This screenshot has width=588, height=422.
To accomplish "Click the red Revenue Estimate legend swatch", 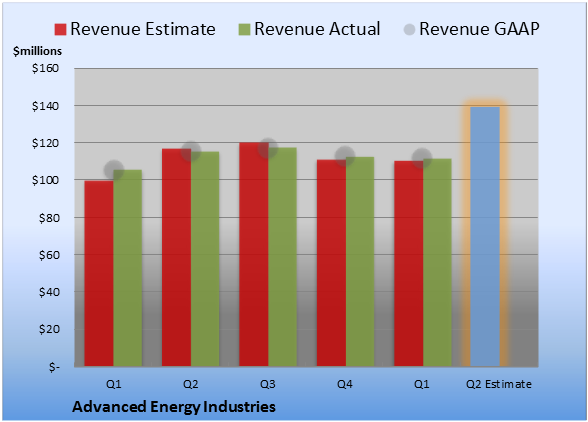I will pyautogui.click(x=60, y=30).
